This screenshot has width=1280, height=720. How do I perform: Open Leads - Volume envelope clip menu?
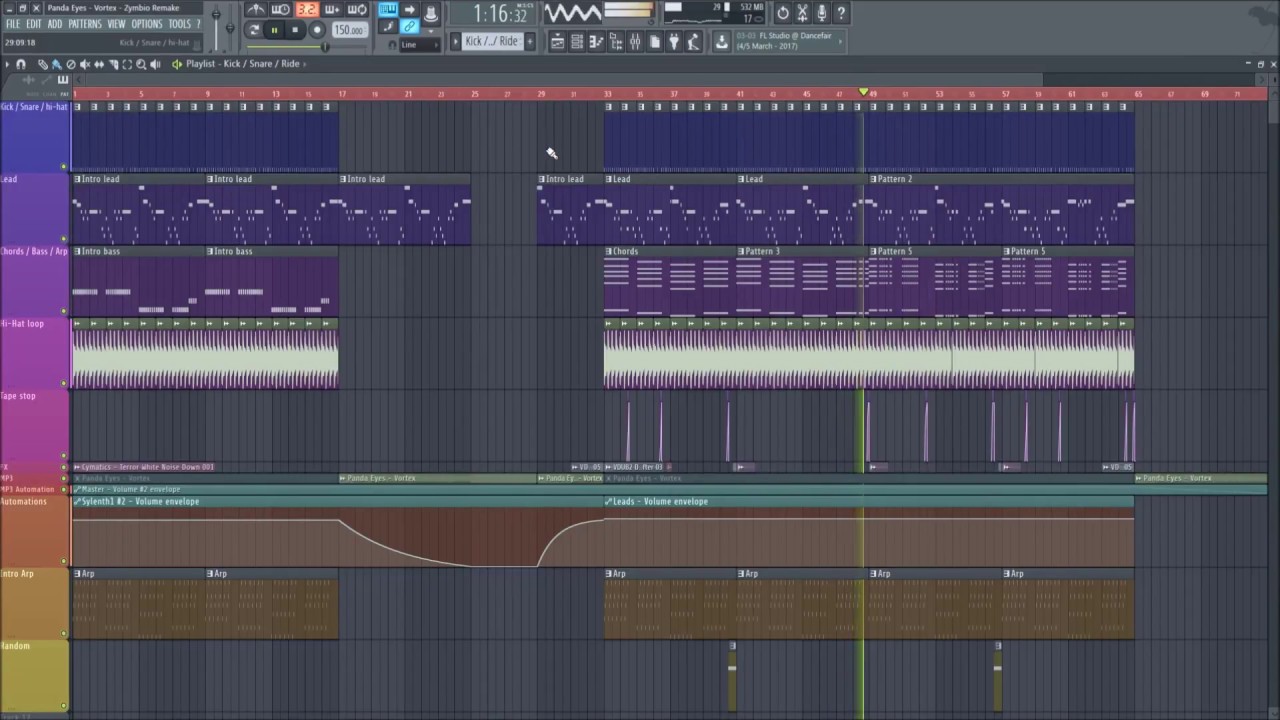pyautogui.click(x=609, y=501)
